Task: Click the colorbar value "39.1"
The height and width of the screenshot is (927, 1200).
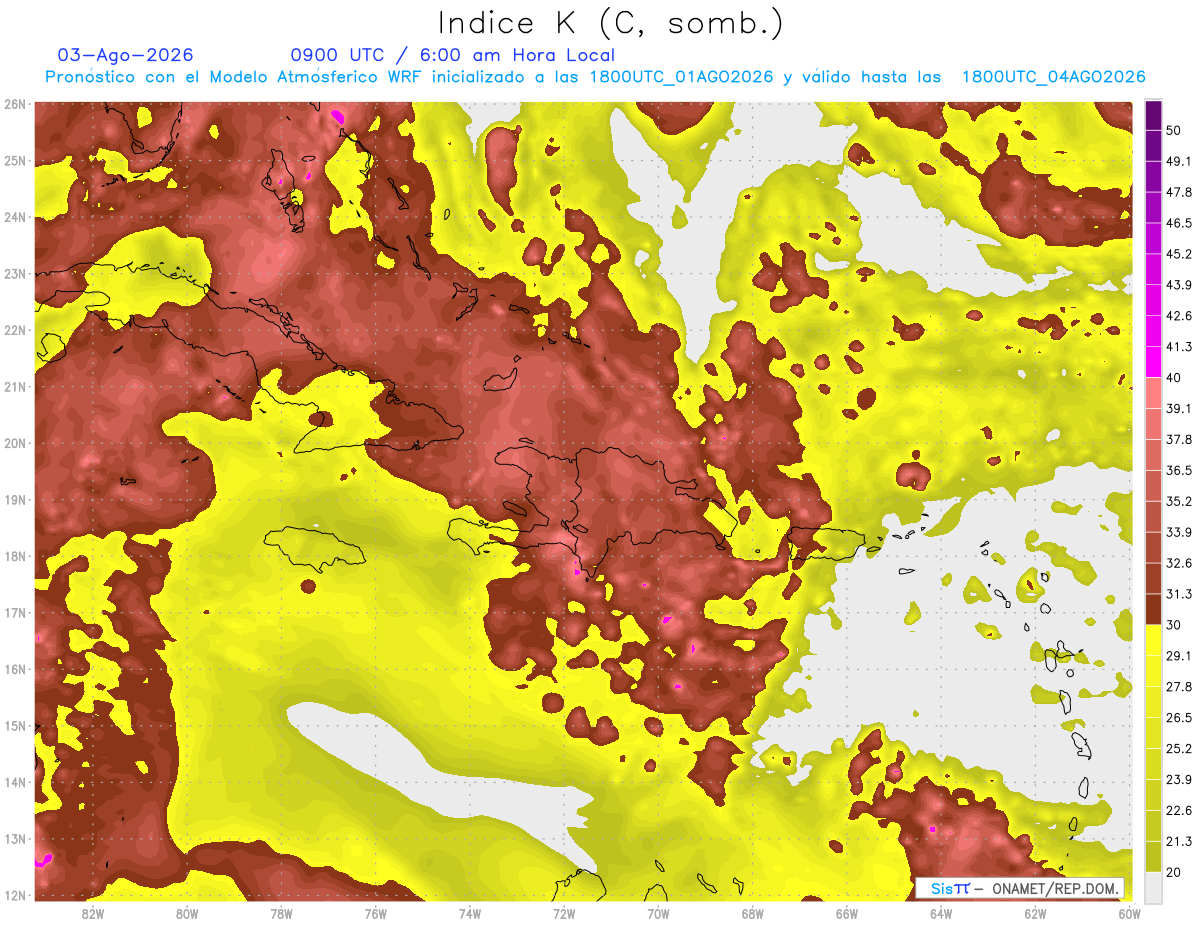Action: 1179,408
